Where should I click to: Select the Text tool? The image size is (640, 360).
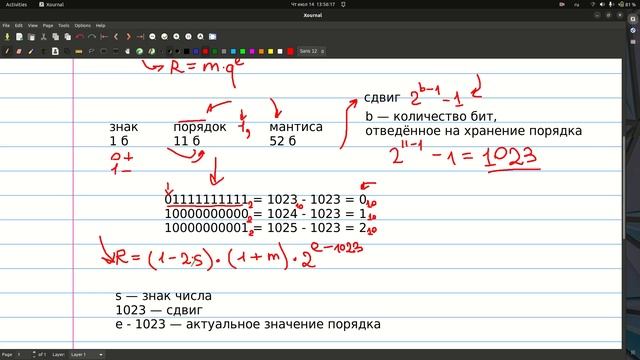(x=43, y=51)
